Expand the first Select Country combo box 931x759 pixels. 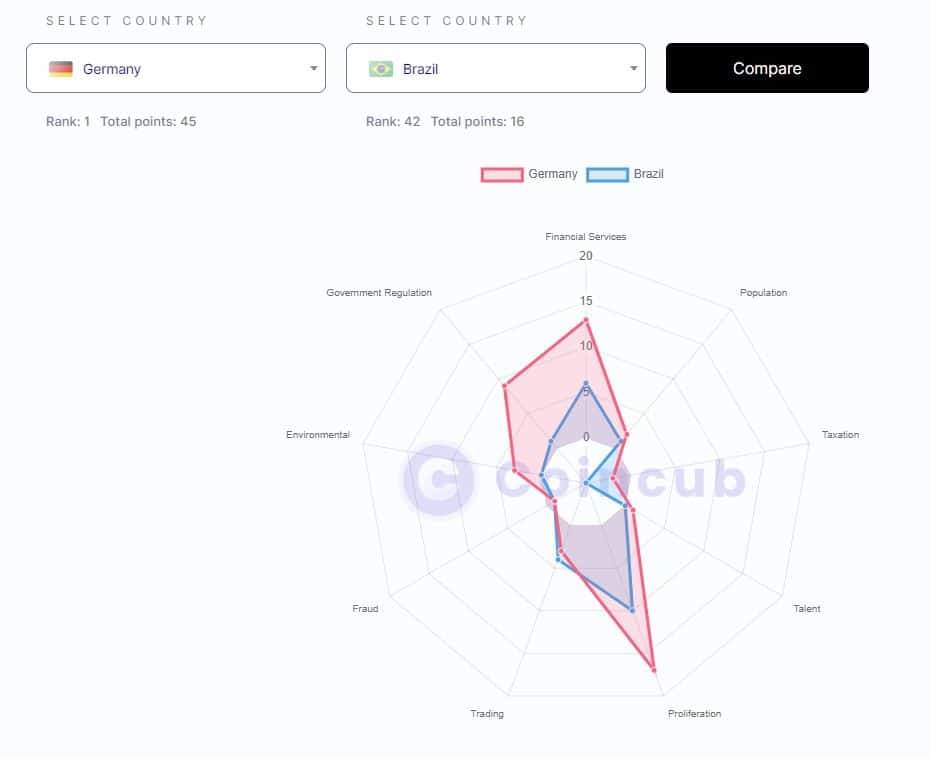(176, 68)
